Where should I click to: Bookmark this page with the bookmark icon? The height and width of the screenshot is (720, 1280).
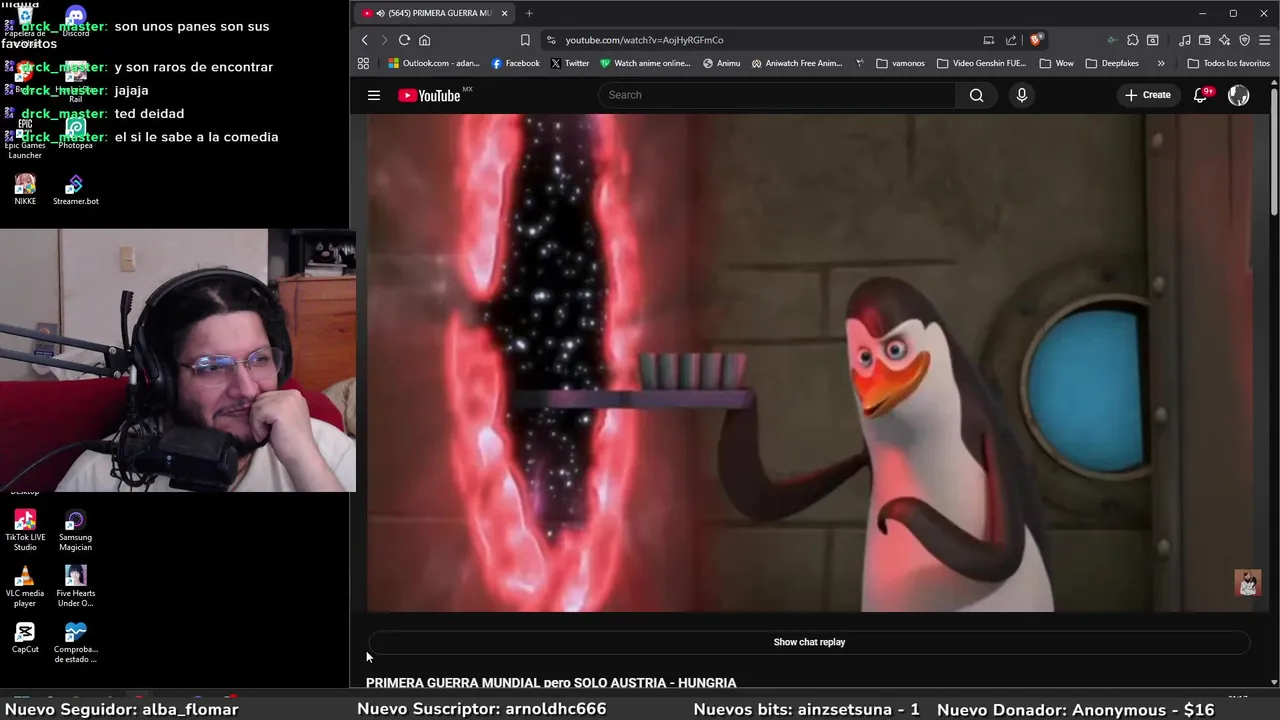pos(525,40)
